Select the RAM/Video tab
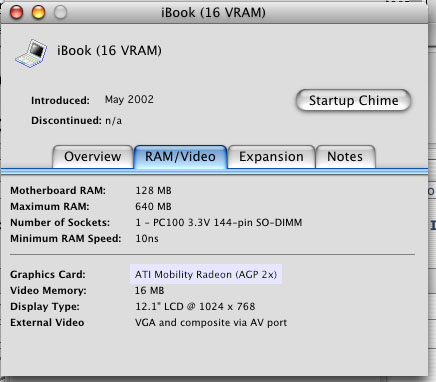 tap(180, 157)
